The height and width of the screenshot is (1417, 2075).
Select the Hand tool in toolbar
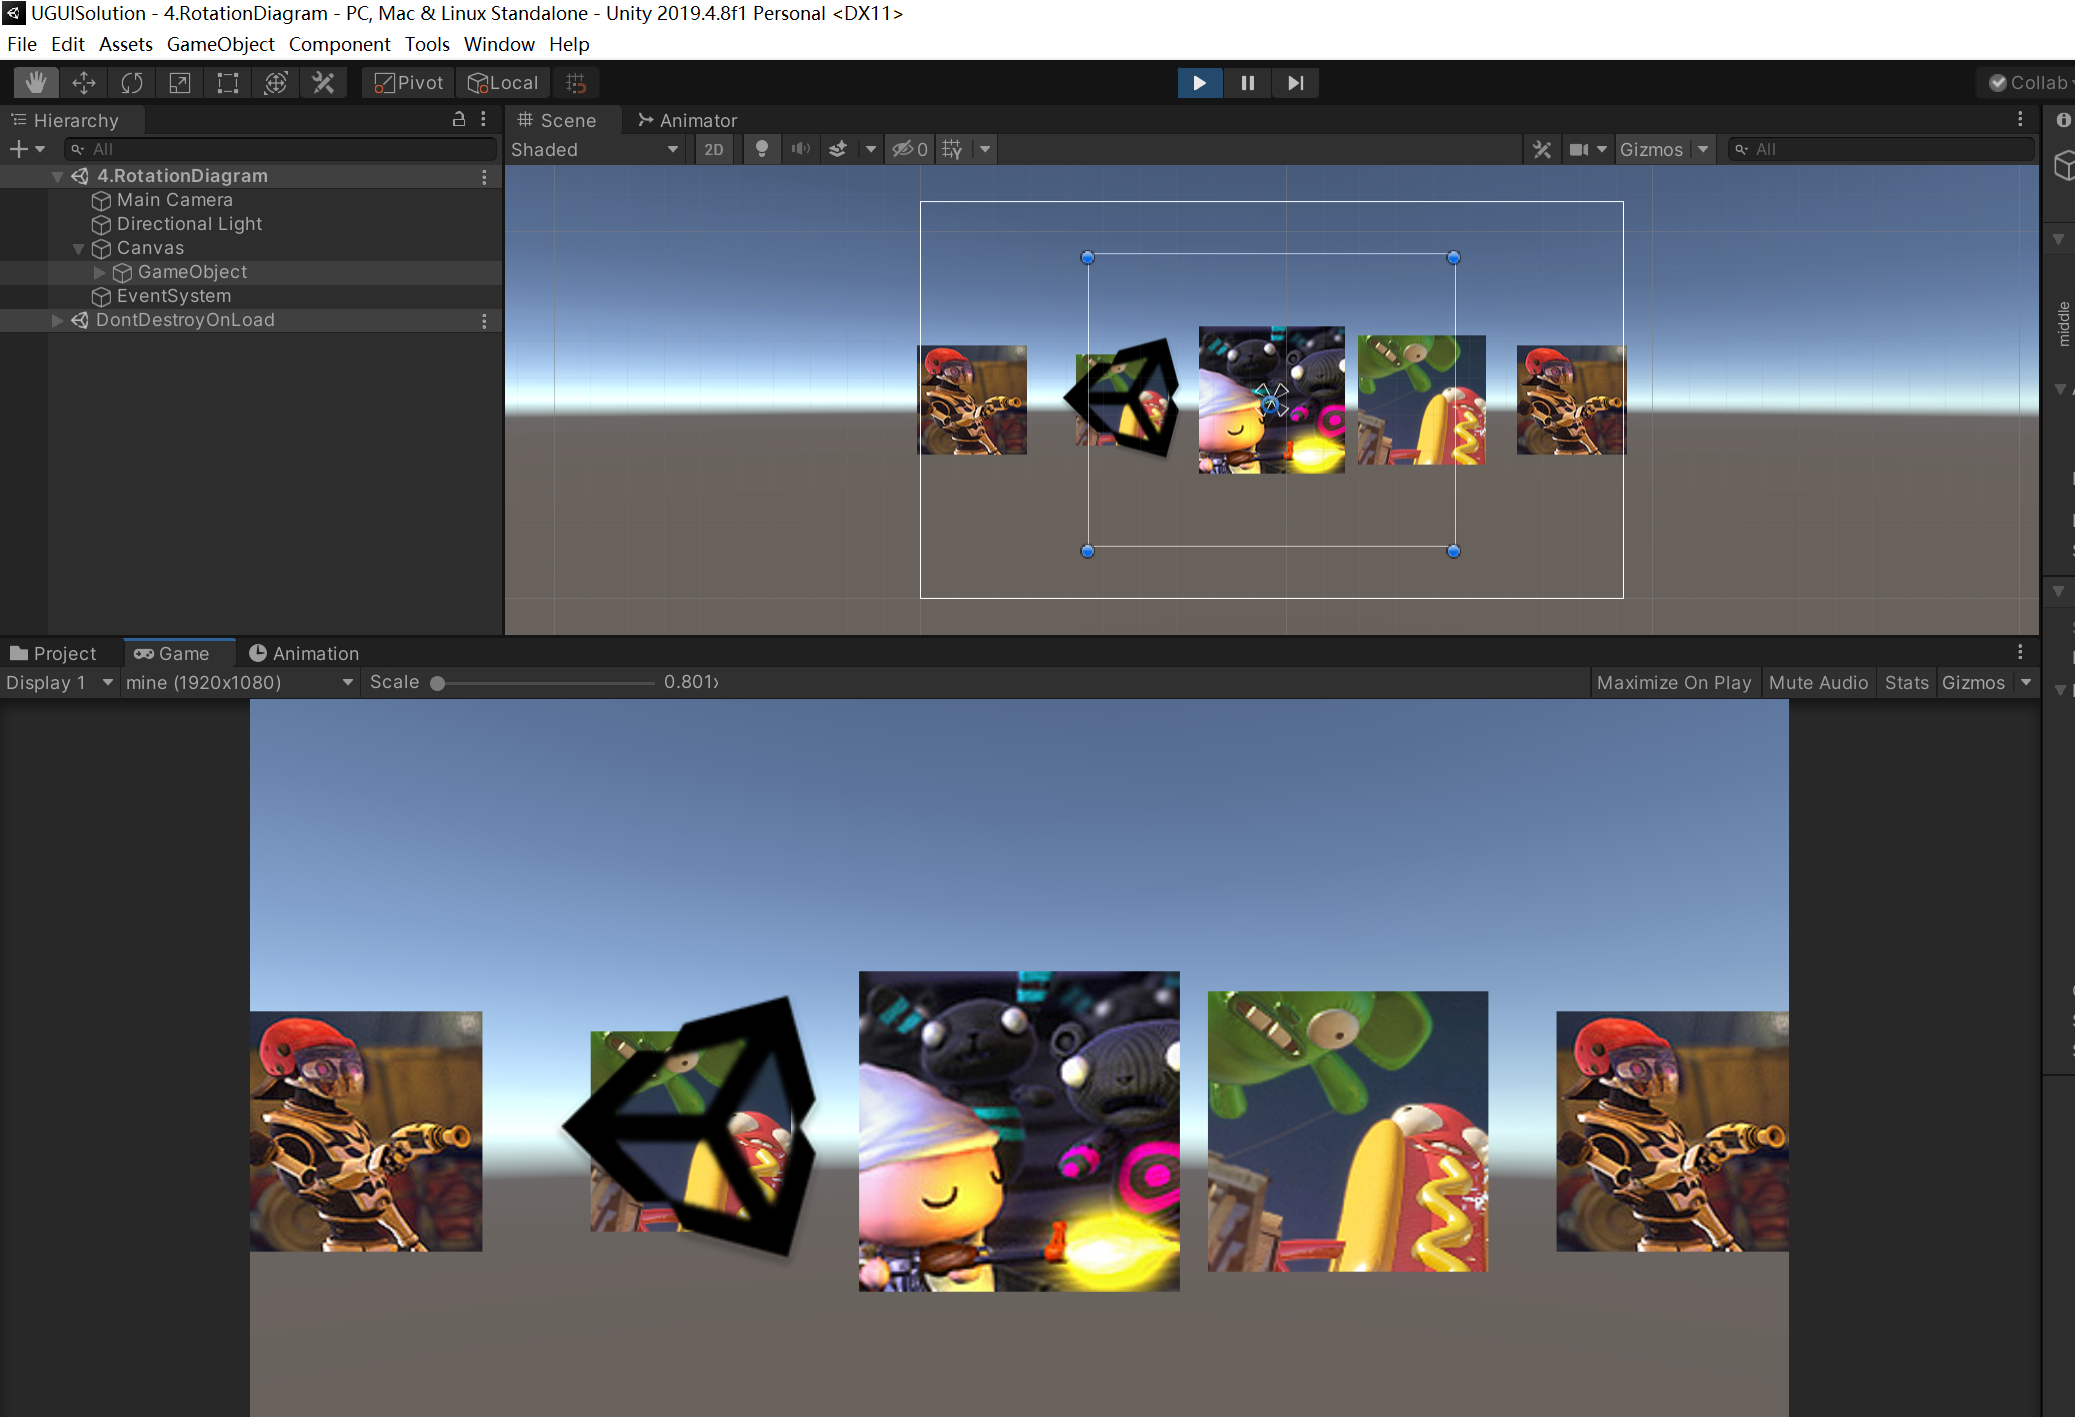[x=36, y=83]
